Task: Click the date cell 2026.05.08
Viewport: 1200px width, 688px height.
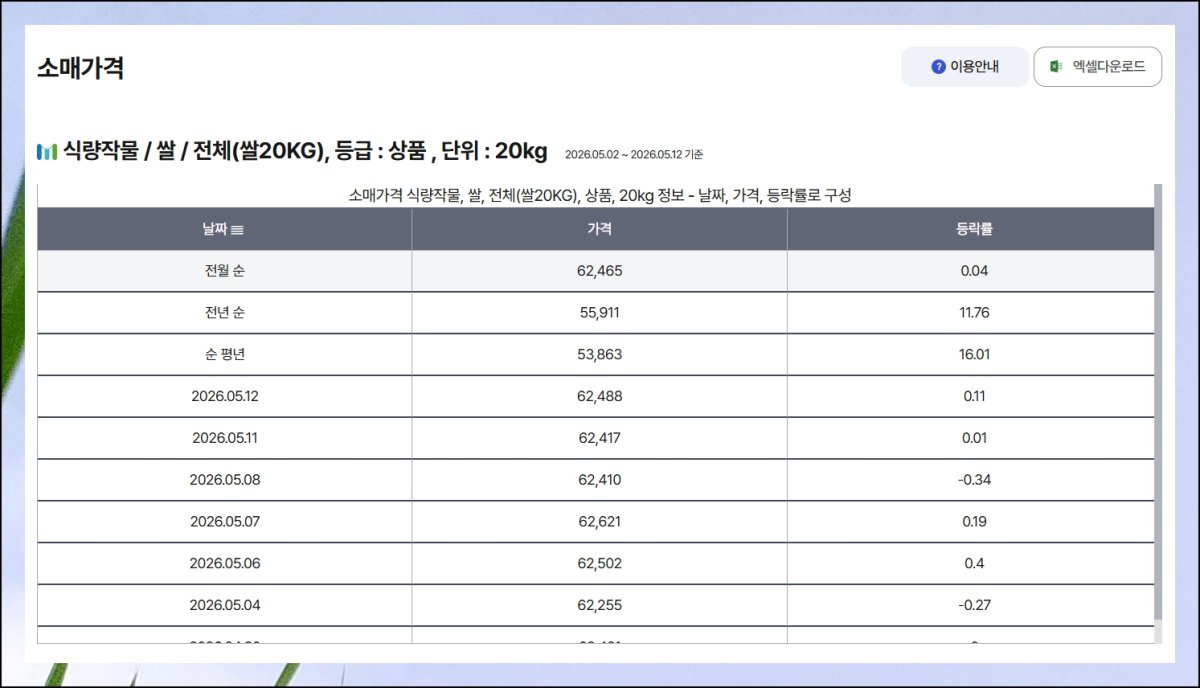Action: point(224,480)
